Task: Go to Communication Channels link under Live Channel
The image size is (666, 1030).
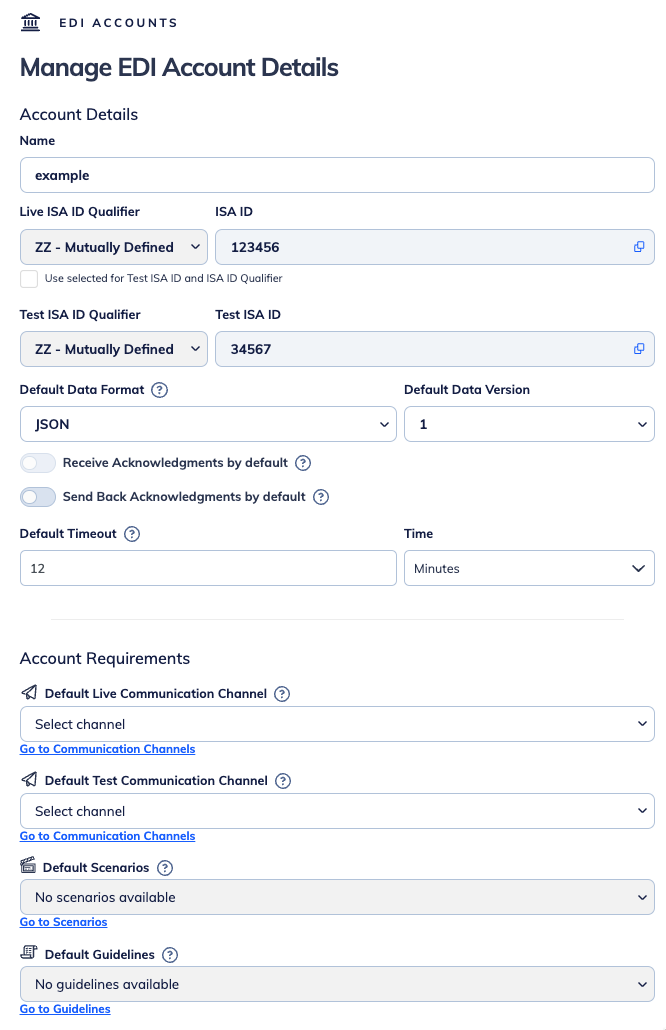Action: click(108, 749)
